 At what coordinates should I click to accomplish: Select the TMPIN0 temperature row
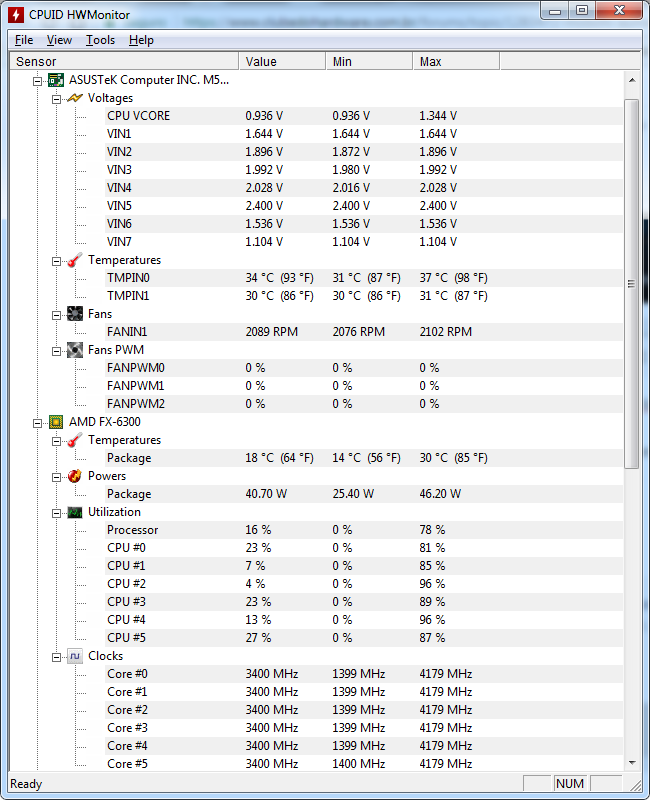363,278
